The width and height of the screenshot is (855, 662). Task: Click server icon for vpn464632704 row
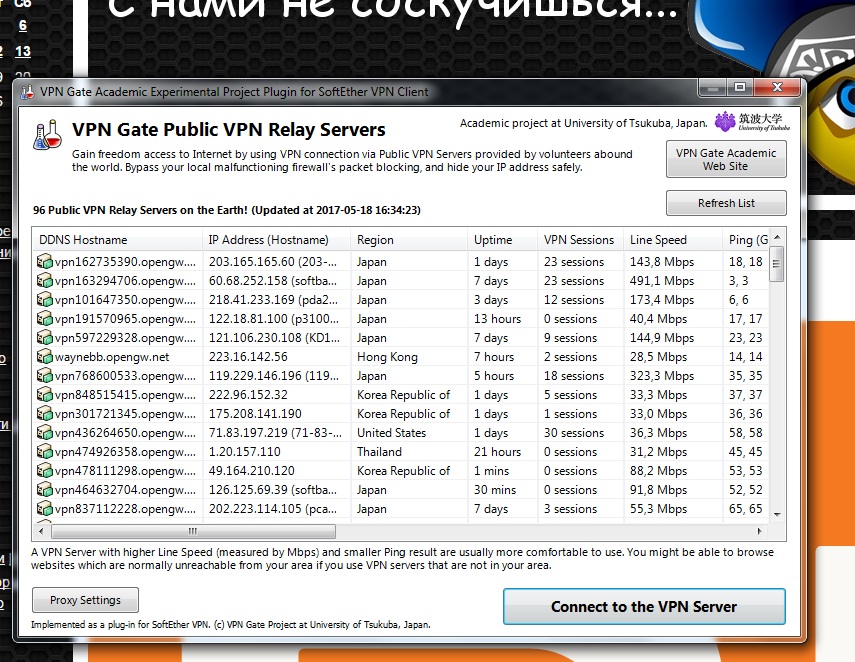tap(44, 490)
